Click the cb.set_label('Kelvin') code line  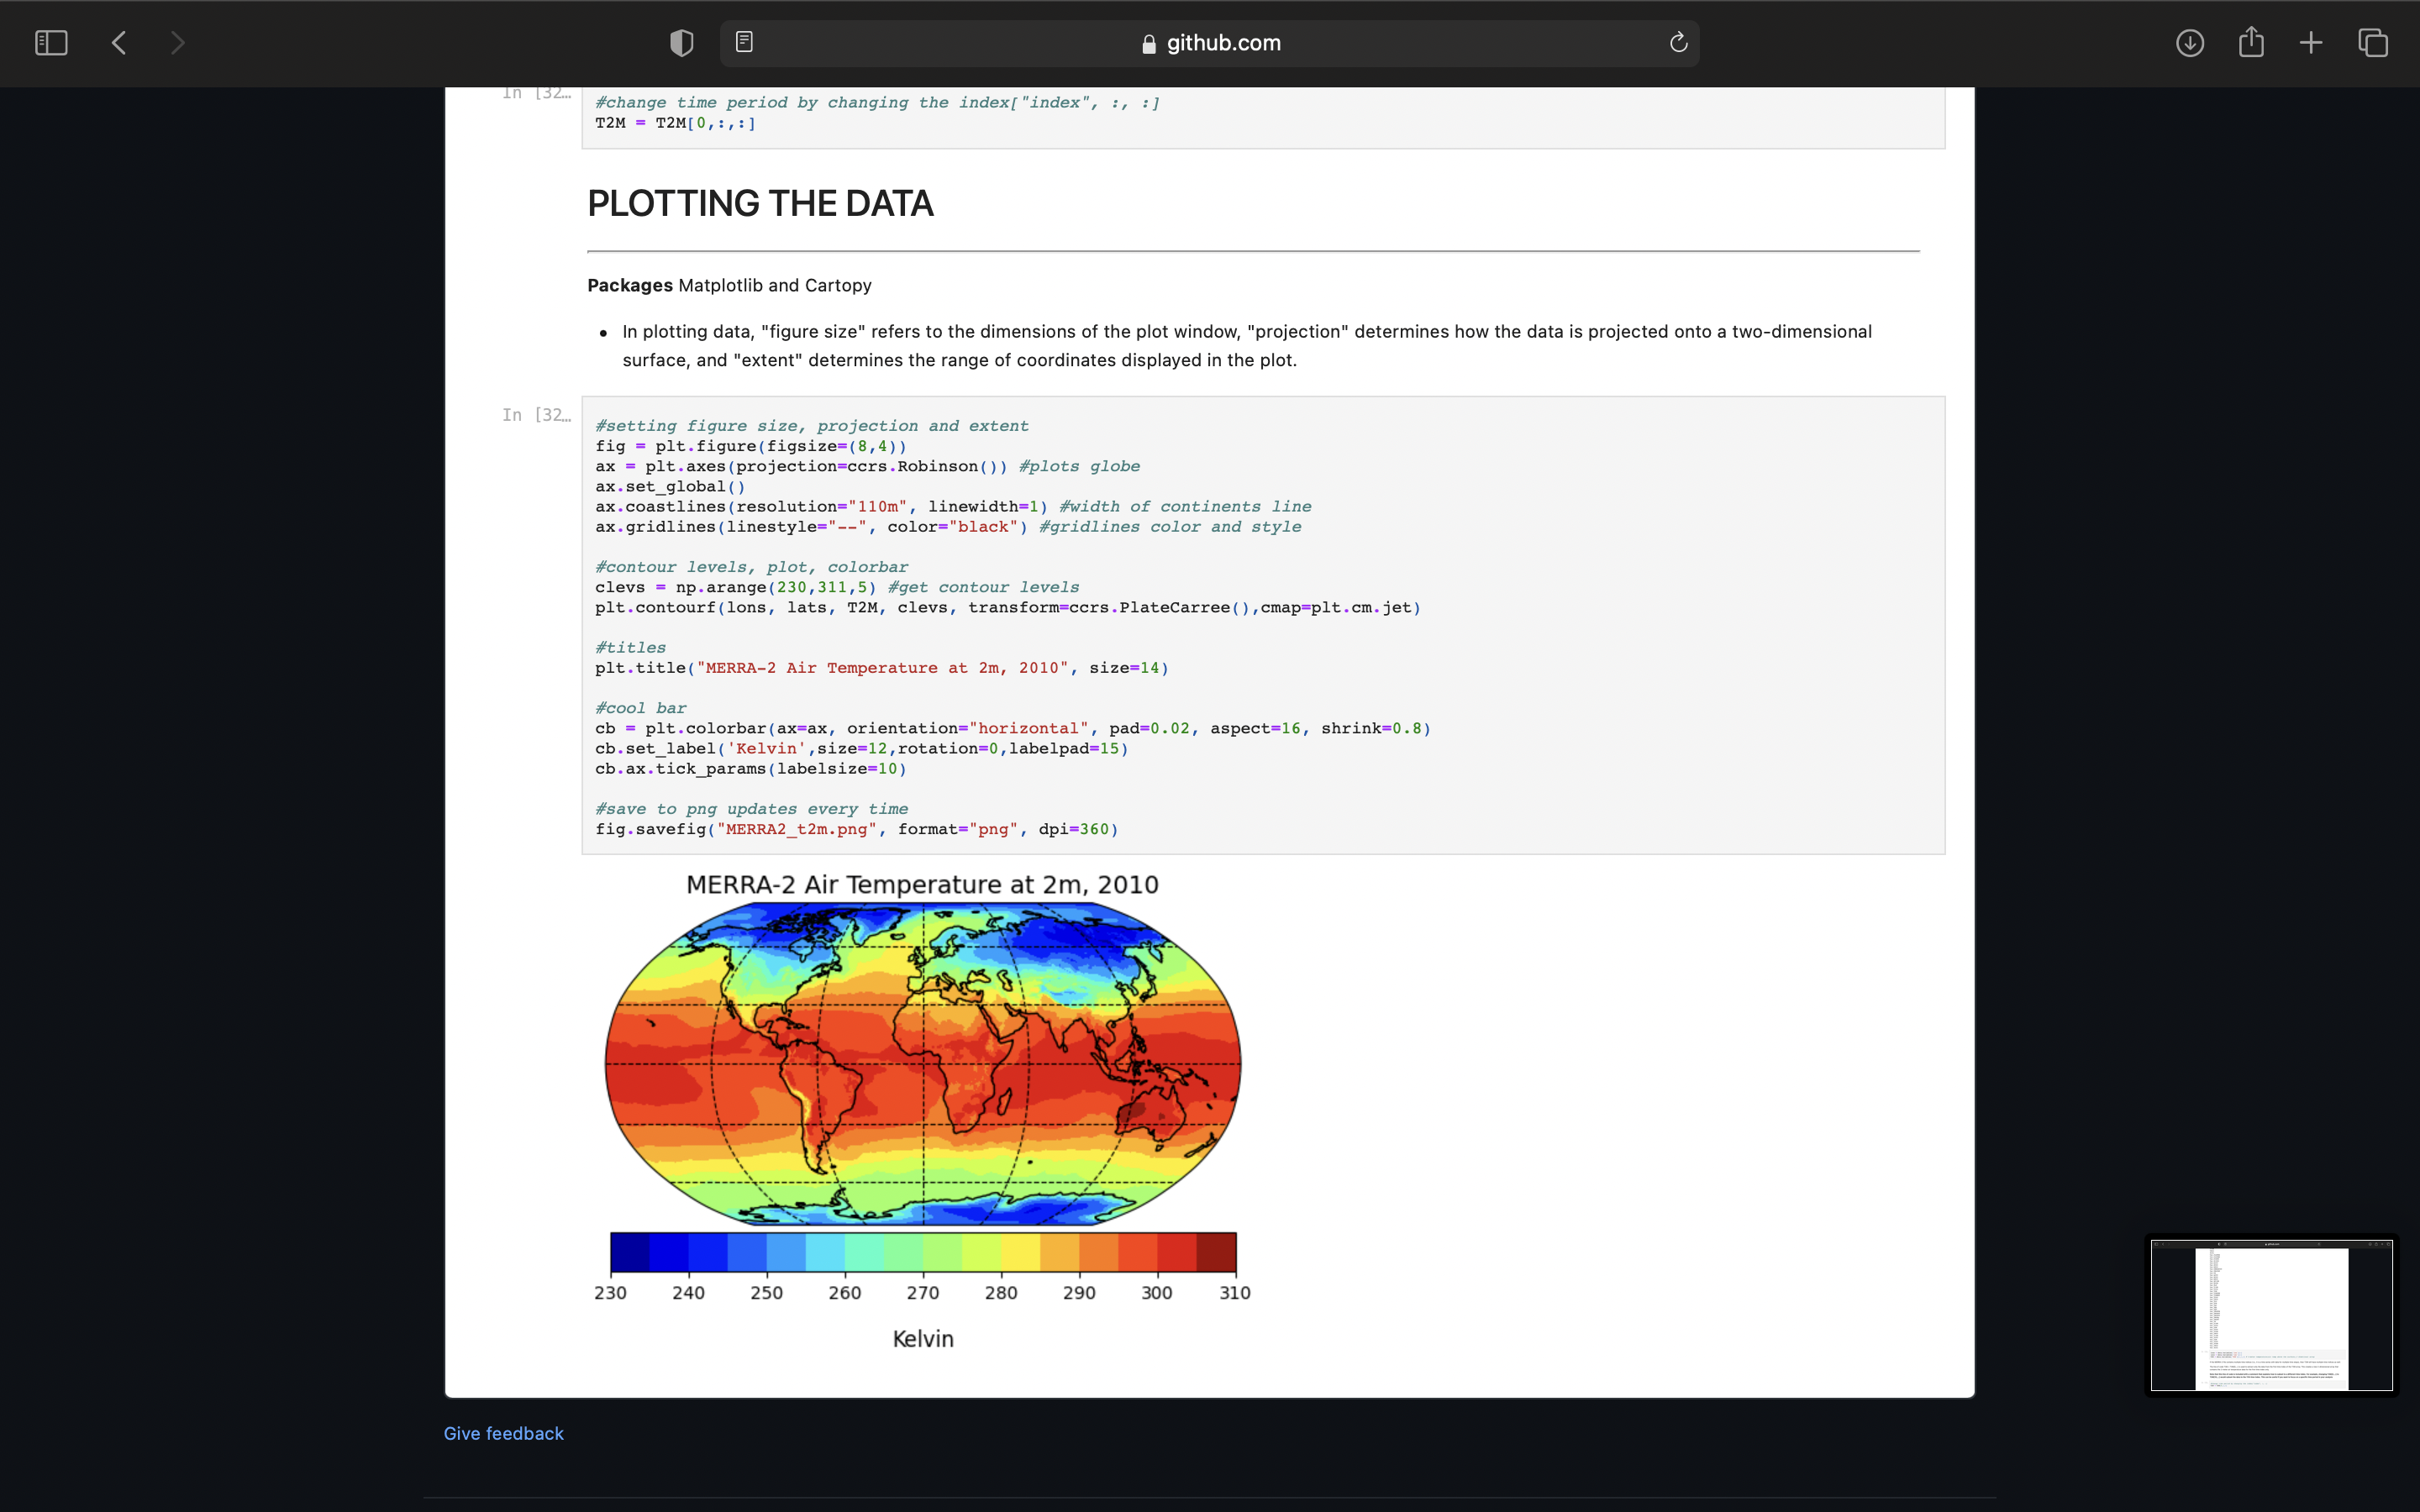pyautogui.click(x=862, y=748)
